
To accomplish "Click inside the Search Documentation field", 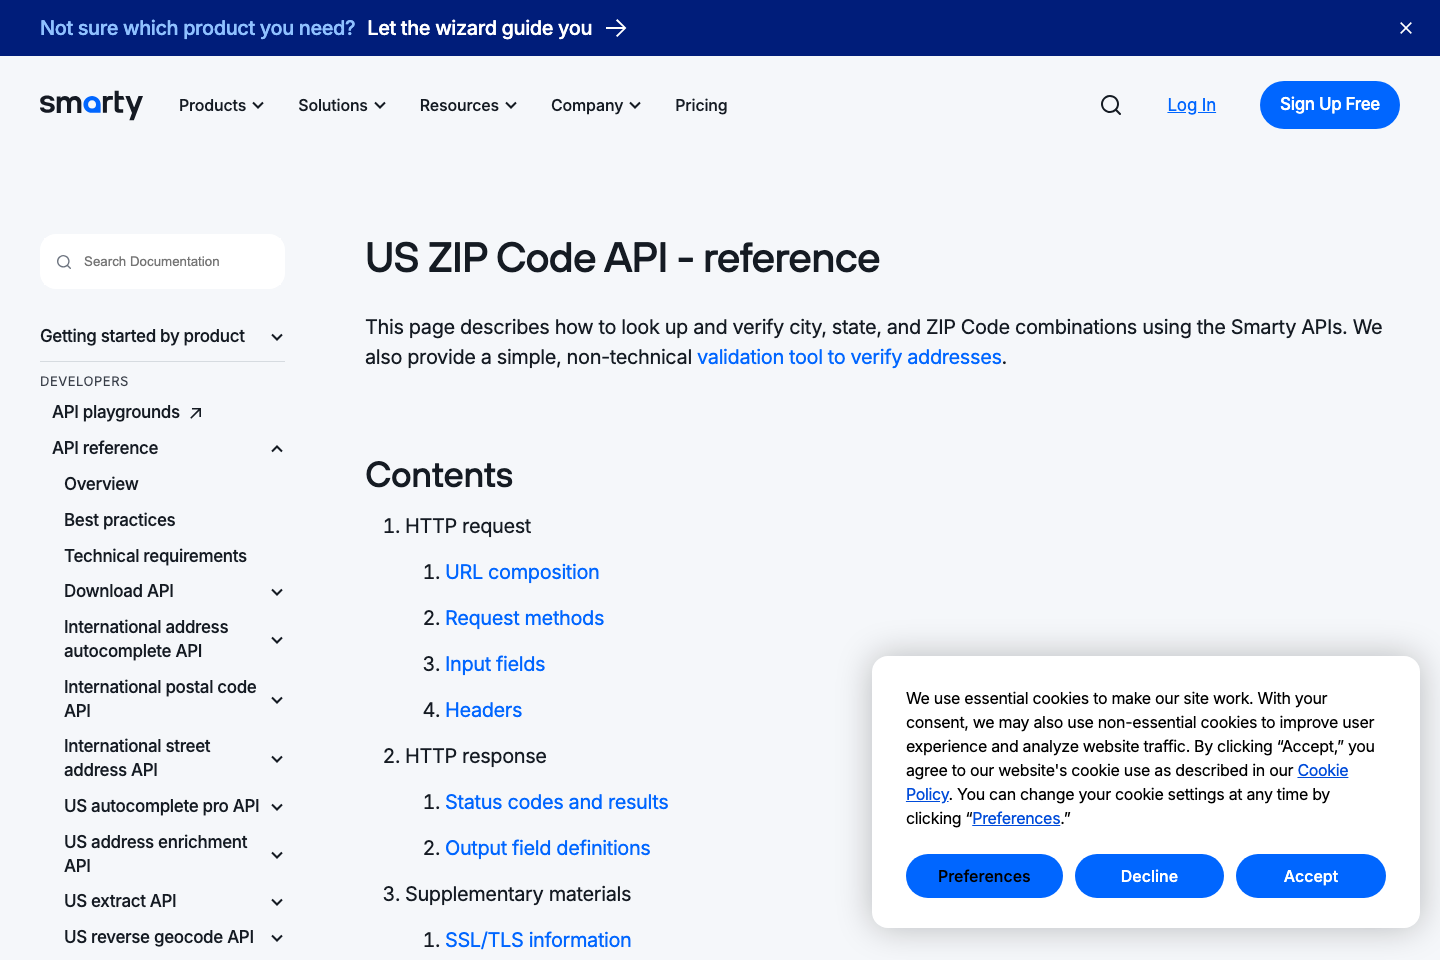I will pos(160,261).
